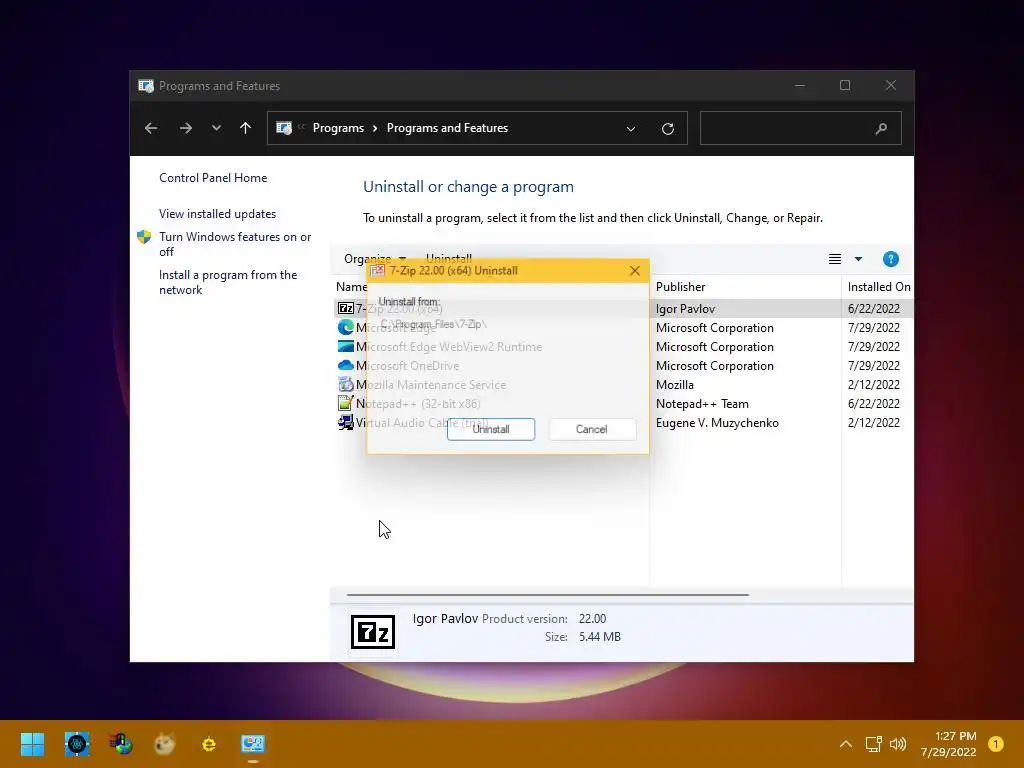Open Install a program from the network
Screen dimensions: 1024x768
click(228, 282)
